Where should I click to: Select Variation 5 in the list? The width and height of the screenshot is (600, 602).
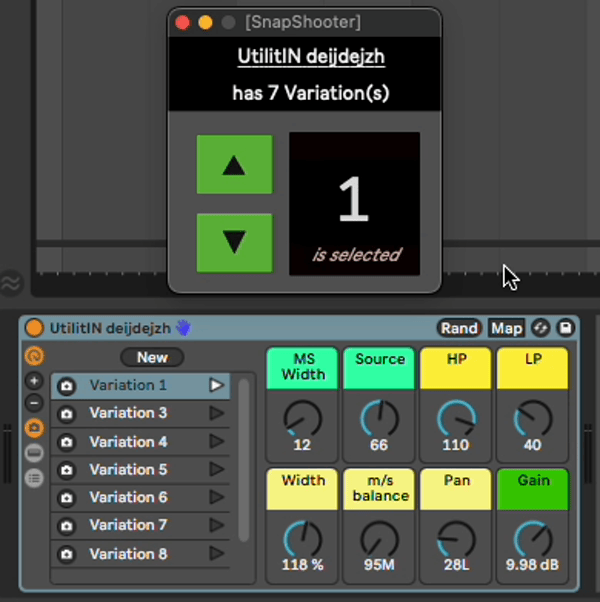pyautogui.click(x=128, y=469)
